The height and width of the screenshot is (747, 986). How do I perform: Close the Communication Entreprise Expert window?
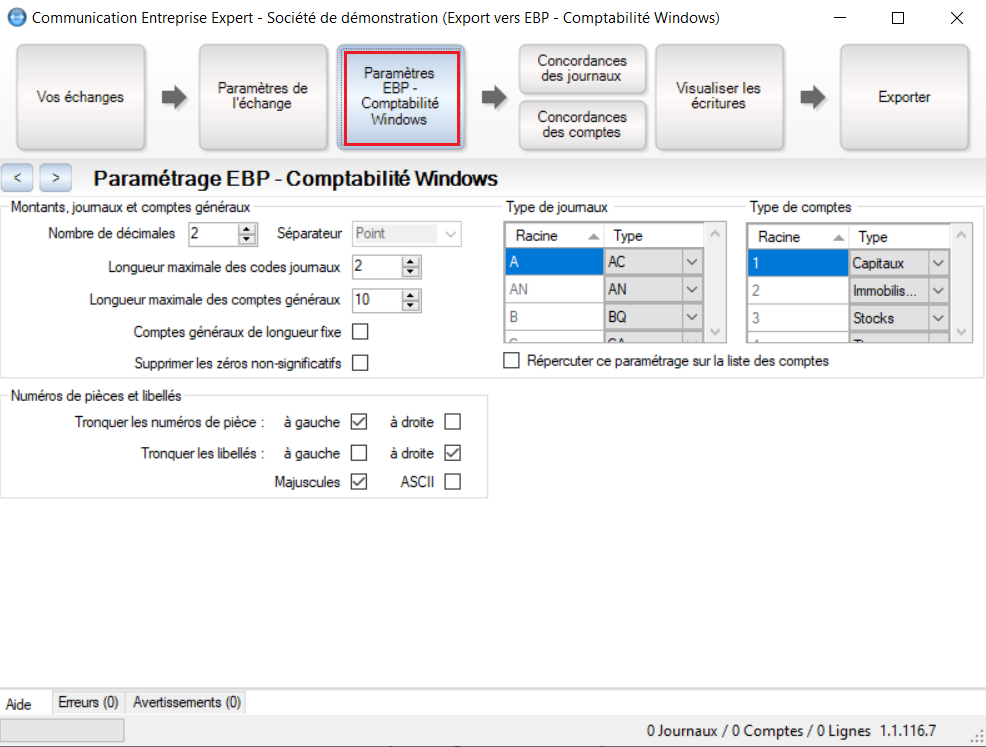pyautogui.click(x=956, y=18)
